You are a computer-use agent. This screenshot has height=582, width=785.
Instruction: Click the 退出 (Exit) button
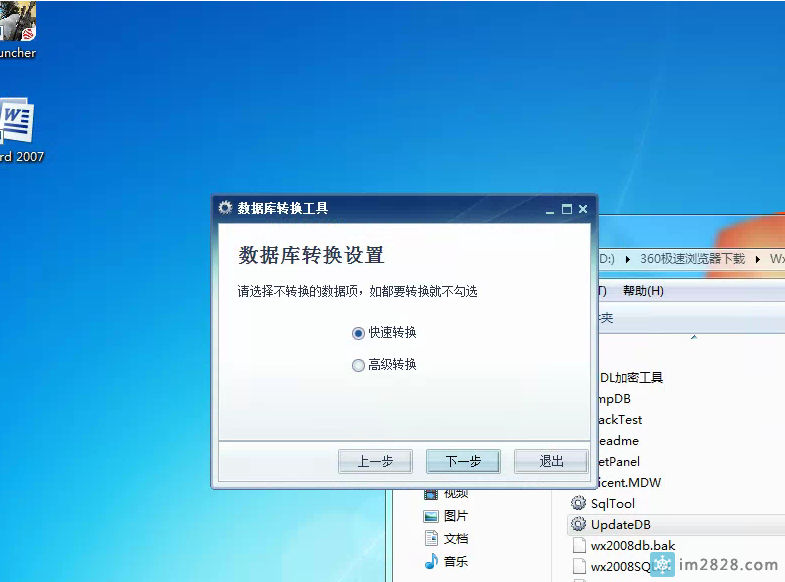tap(551, 461)
